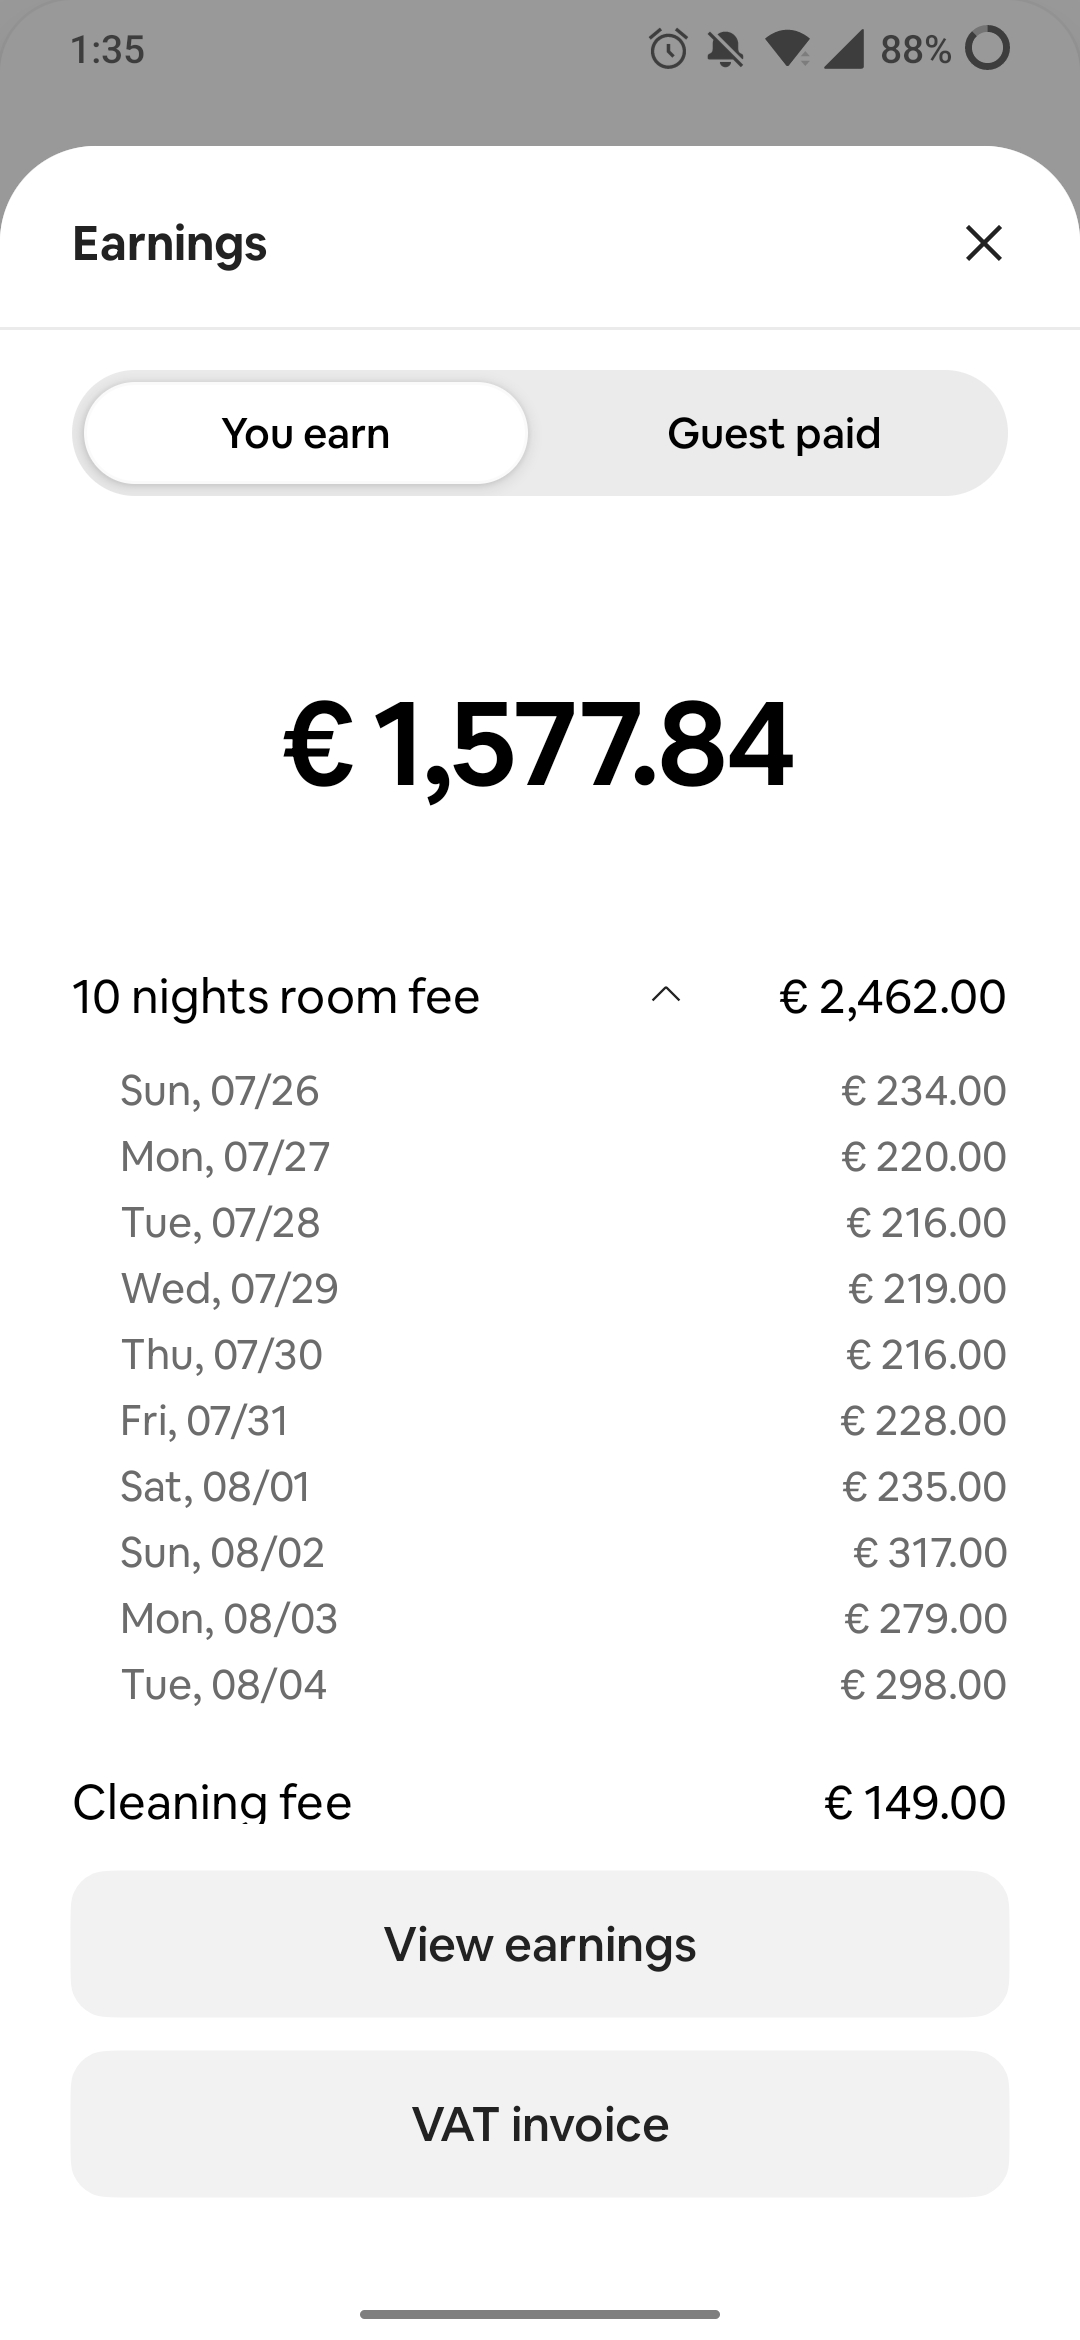Tap the Sun, 07/26 nightly rate row
This screenshot has height=2340, width=1080.
point(563,1090)
